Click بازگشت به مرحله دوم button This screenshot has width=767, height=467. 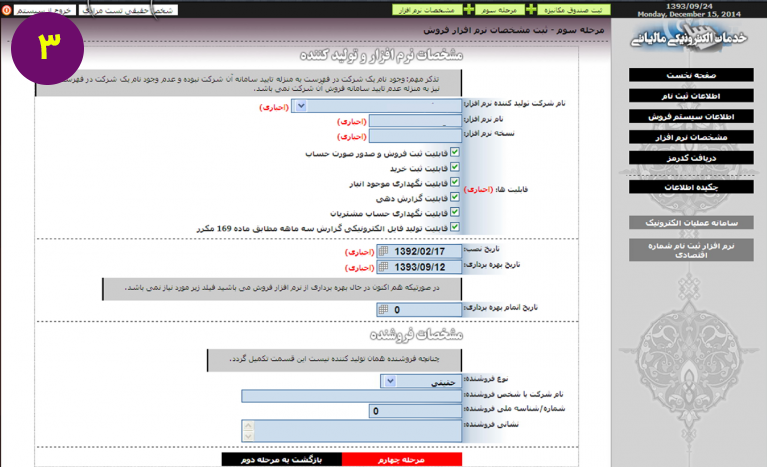tap(282, 460)
